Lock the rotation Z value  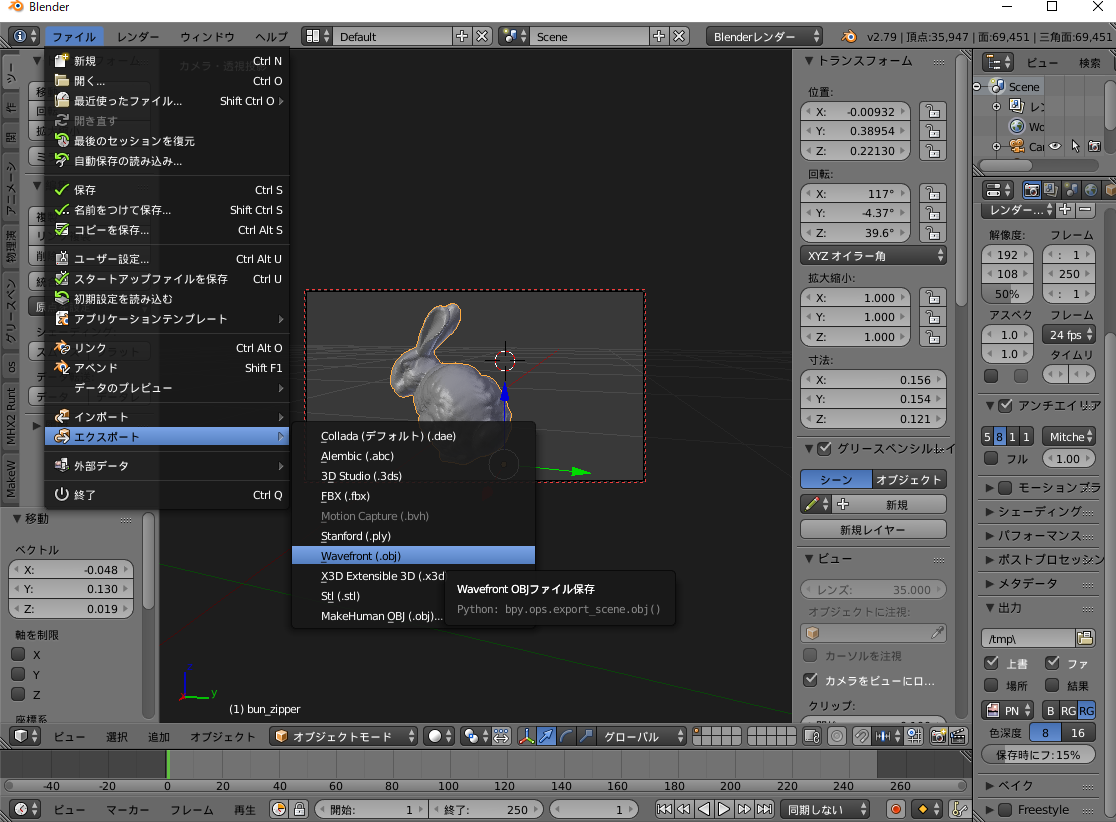click(932, 233)
